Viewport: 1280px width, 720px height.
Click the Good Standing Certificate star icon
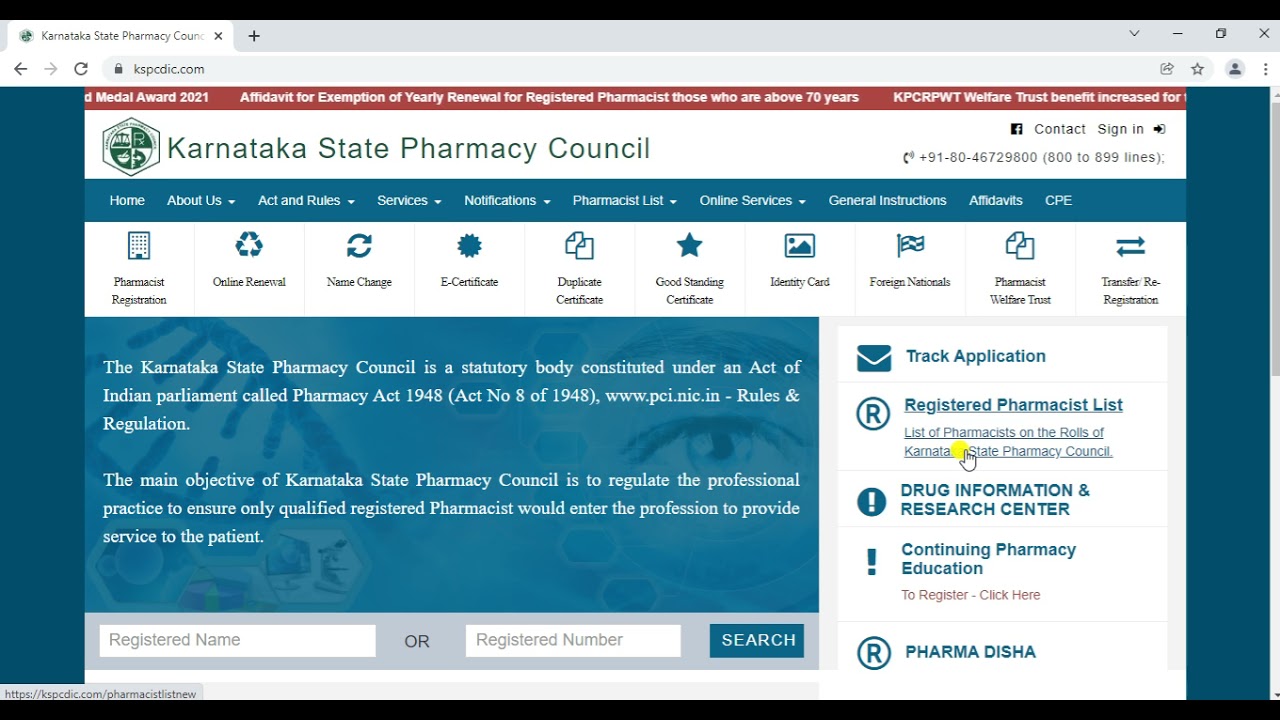pyautogui.click(x=690, y=245)
